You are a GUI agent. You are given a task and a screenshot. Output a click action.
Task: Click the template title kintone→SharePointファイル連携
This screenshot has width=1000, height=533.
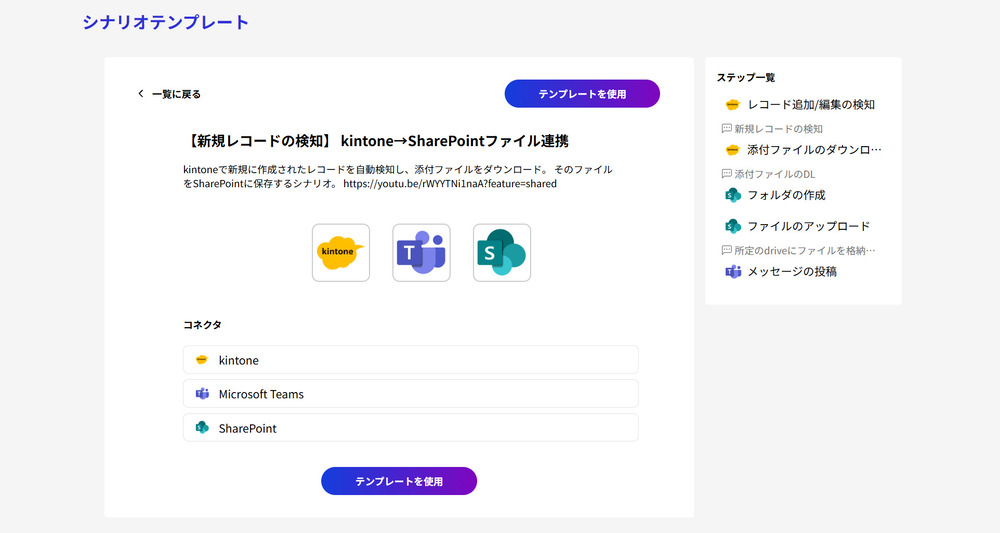(x=455, y=141)
